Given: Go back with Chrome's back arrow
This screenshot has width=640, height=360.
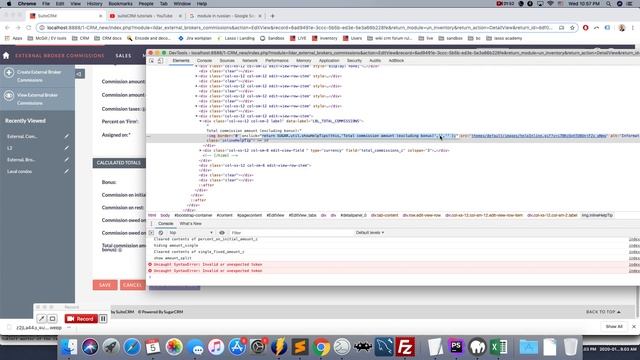Looking at the screenshot, I should [7, 28].
